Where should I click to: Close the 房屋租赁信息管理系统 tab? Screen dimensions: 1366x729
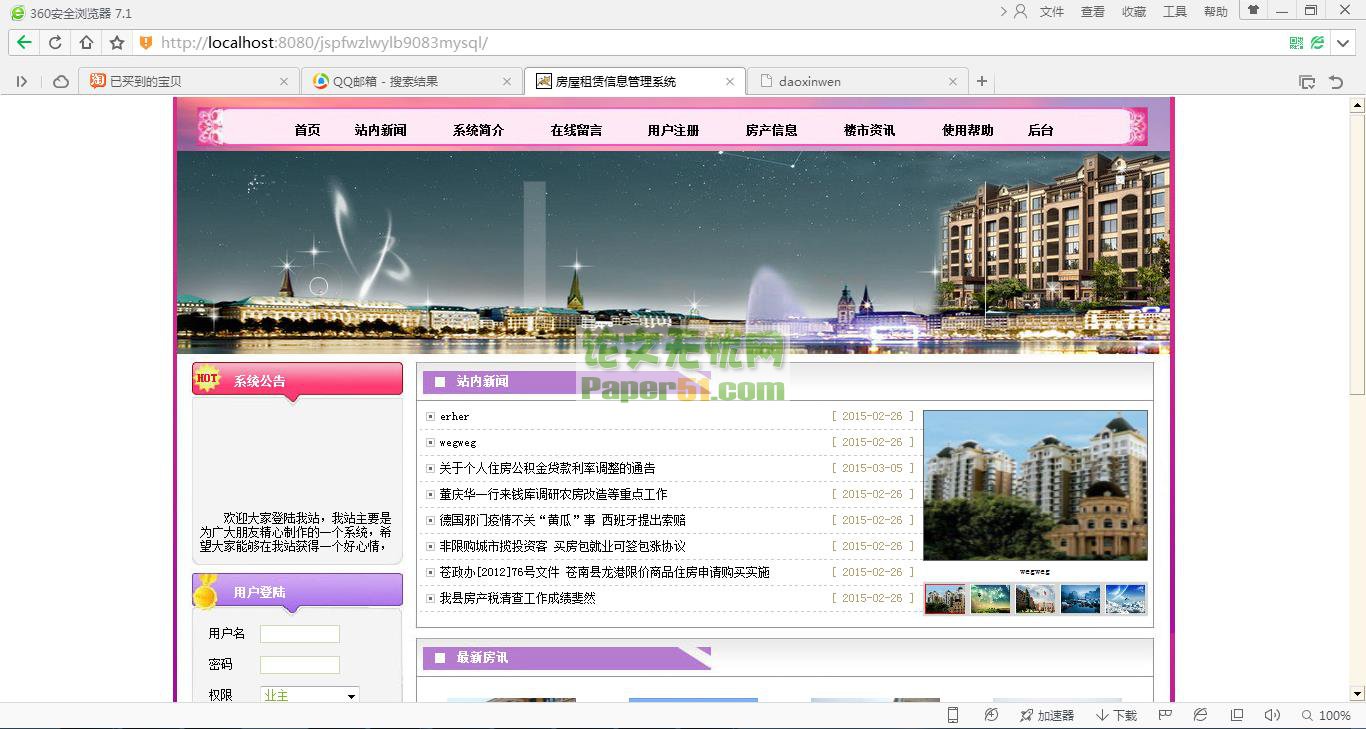coord(730,82)
